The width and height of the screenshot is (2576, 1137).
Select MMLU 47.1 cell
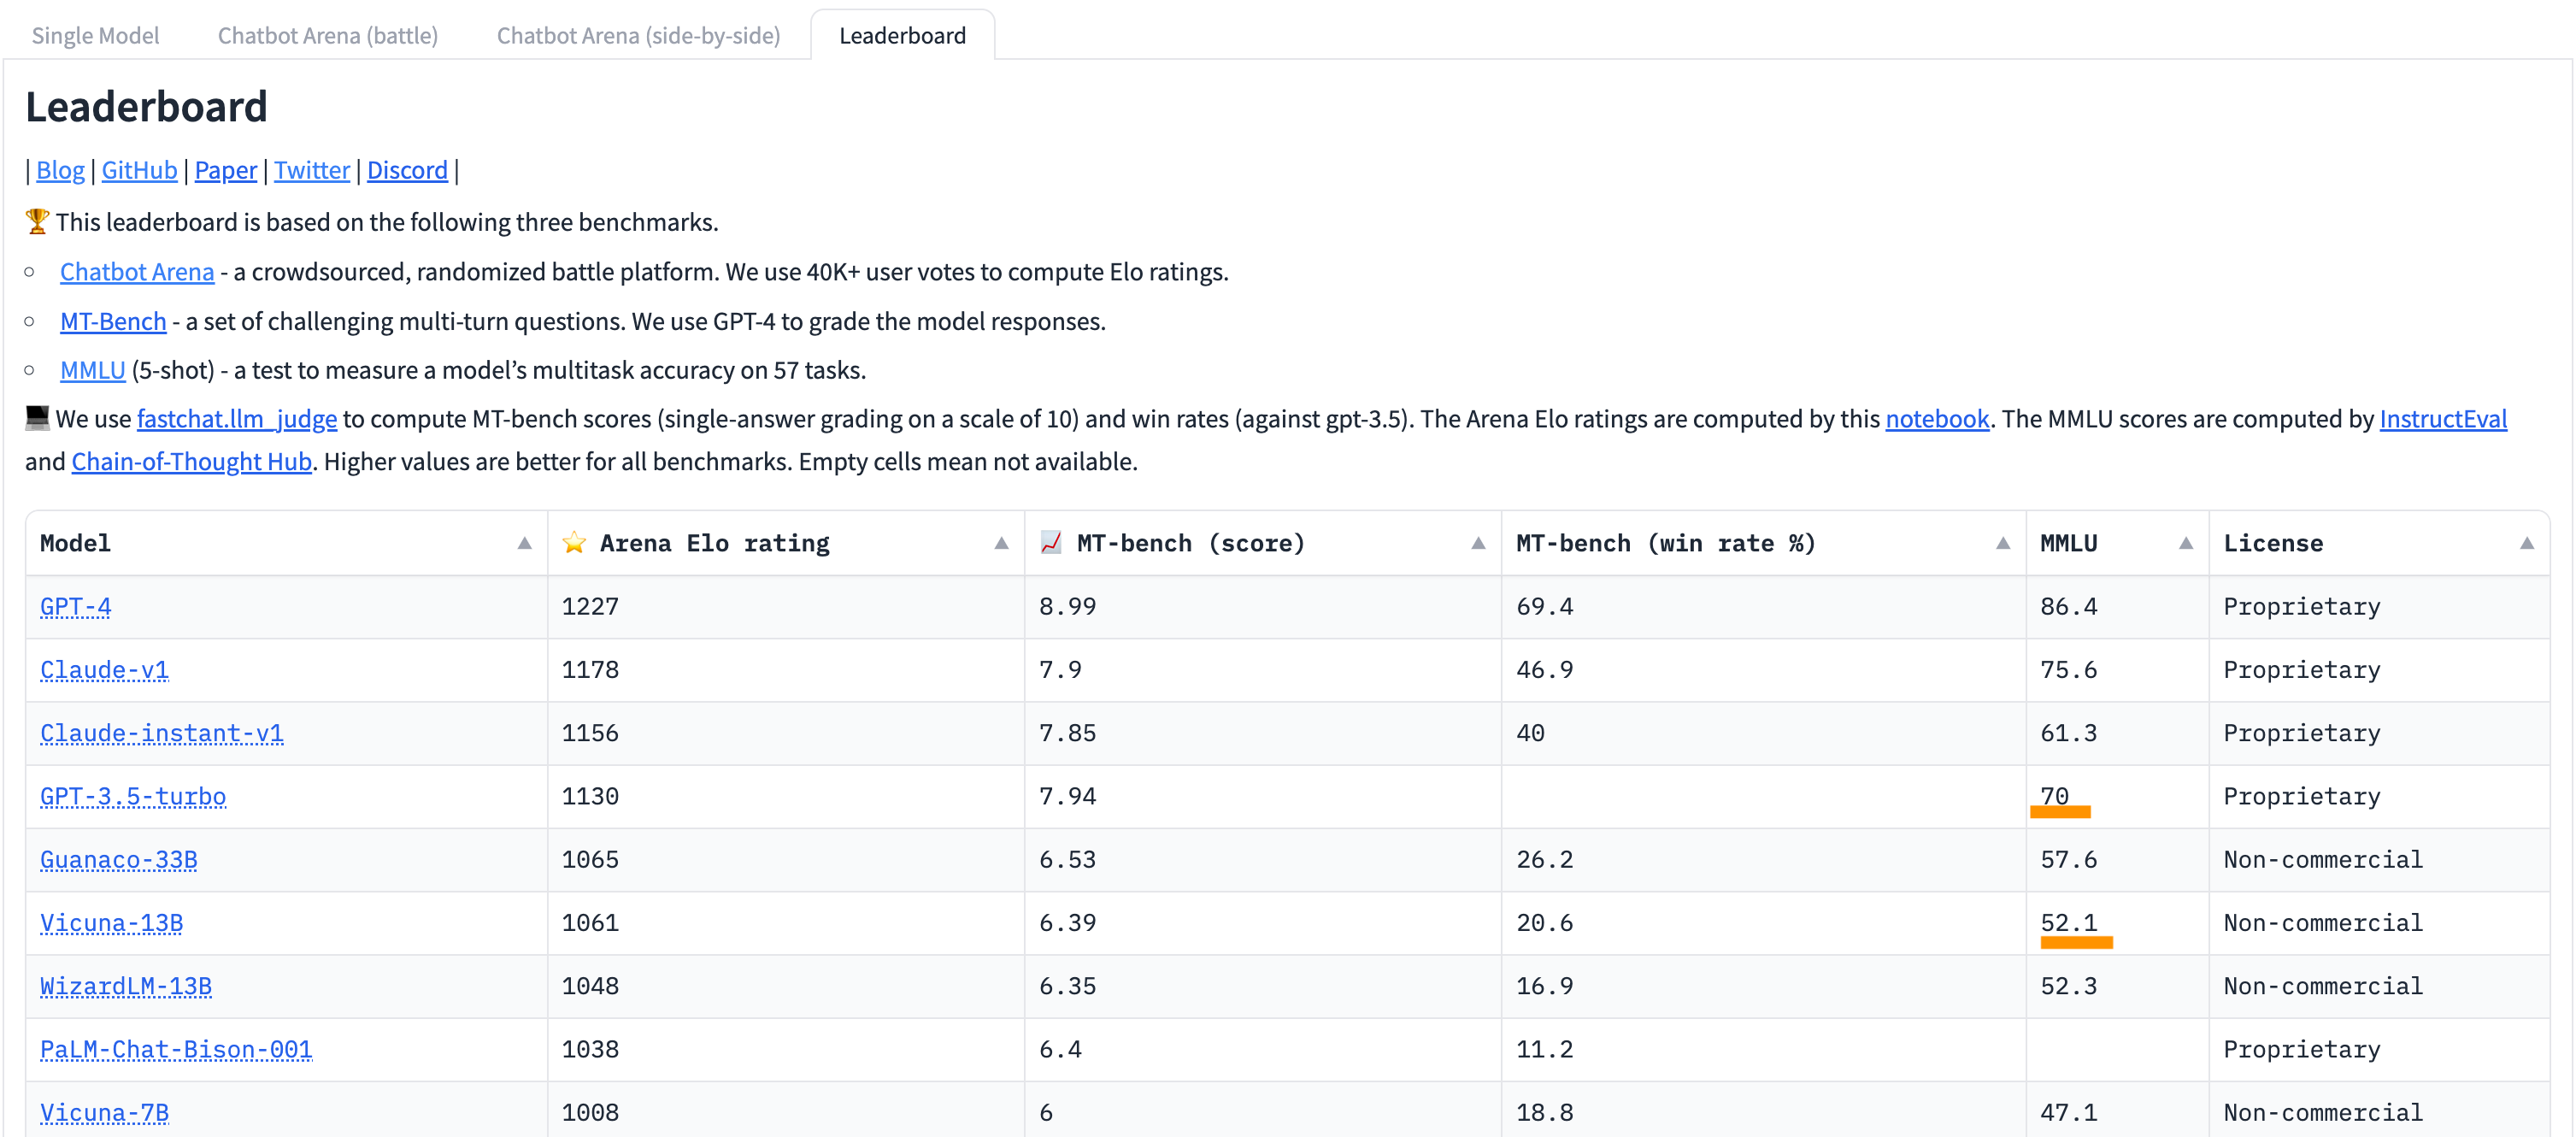[2117, 1111]
